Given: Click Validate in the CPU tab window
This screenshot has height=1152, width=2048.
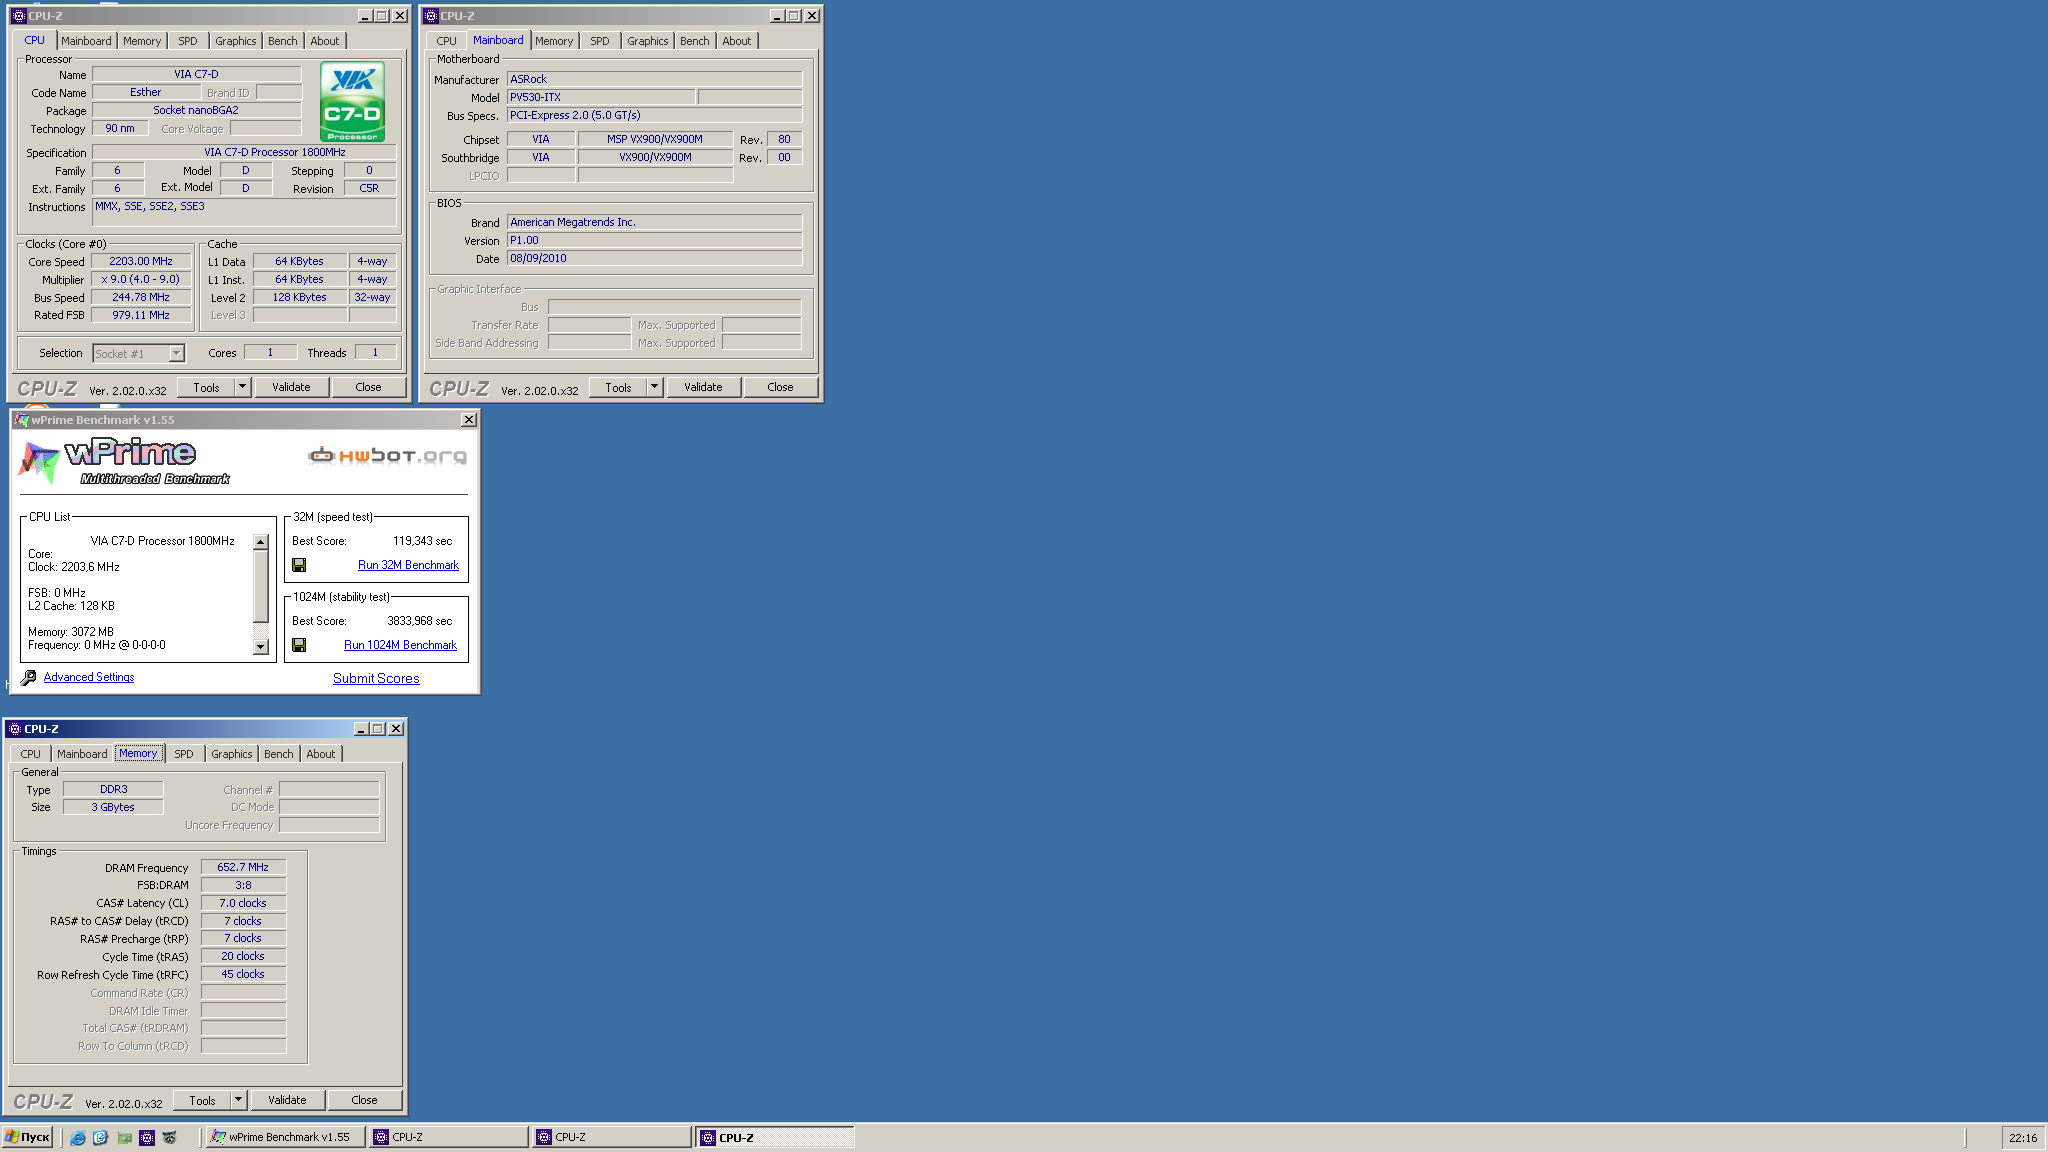Looking at the screenshot, I should [291, 387].
